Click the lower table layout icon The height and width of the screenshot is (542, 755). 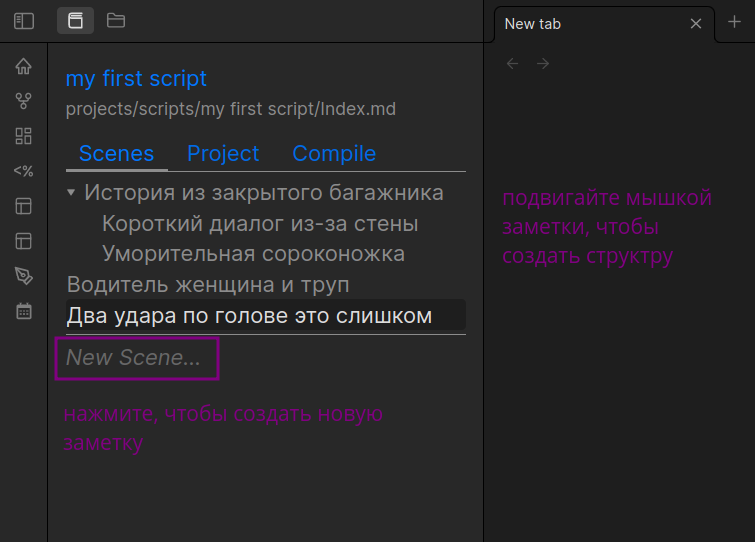tap(24, 241)
